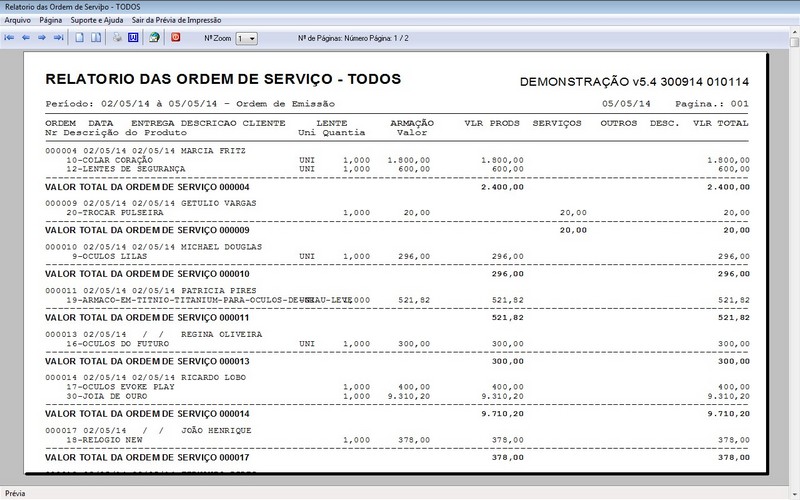Click the previous page arrow
Image resolution: width=800 pixels, height=500 pixels.
click(x=26, y=38)
